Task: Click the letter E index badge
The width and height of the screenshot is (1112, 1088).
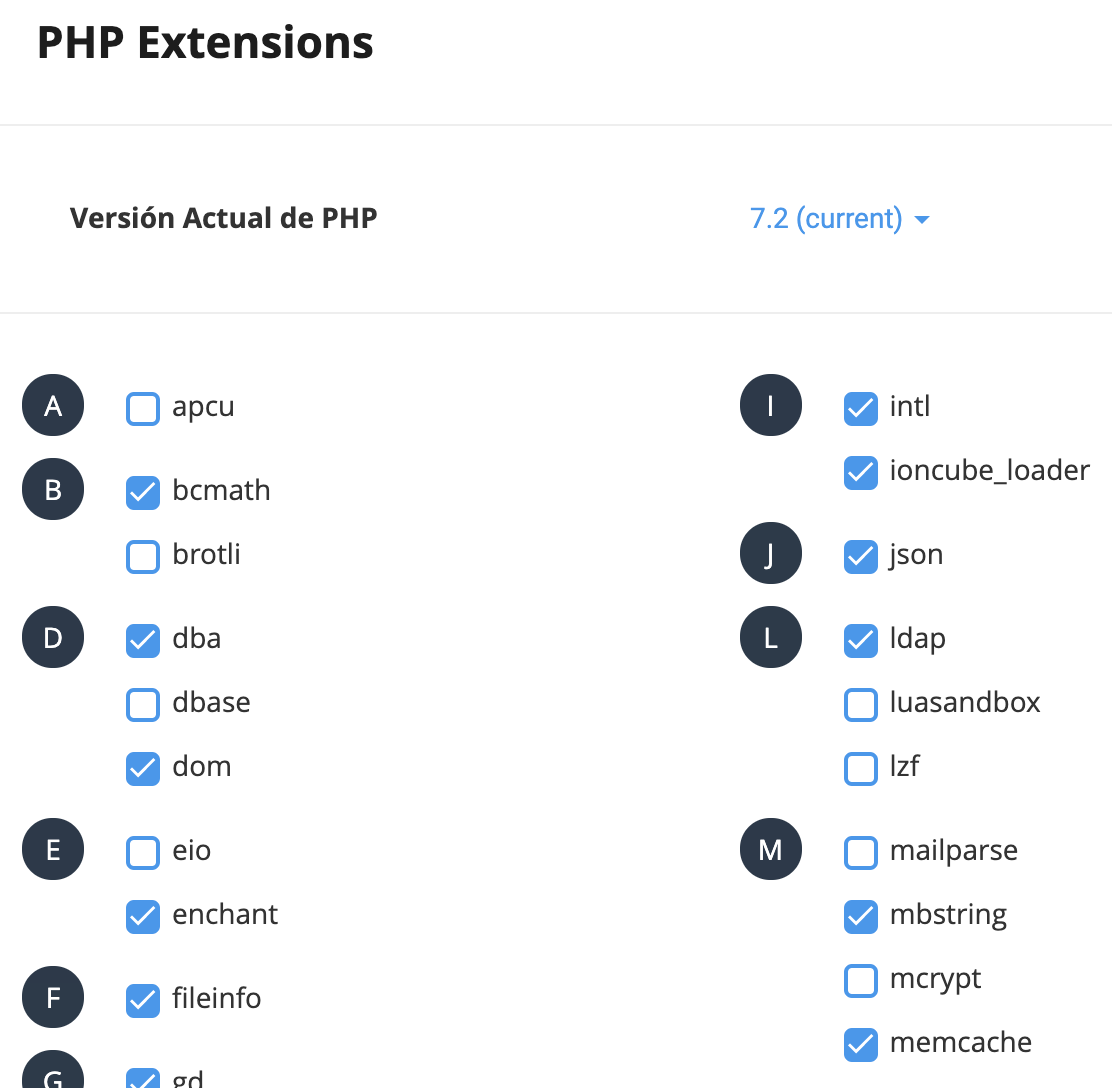Action: [53, 850]
